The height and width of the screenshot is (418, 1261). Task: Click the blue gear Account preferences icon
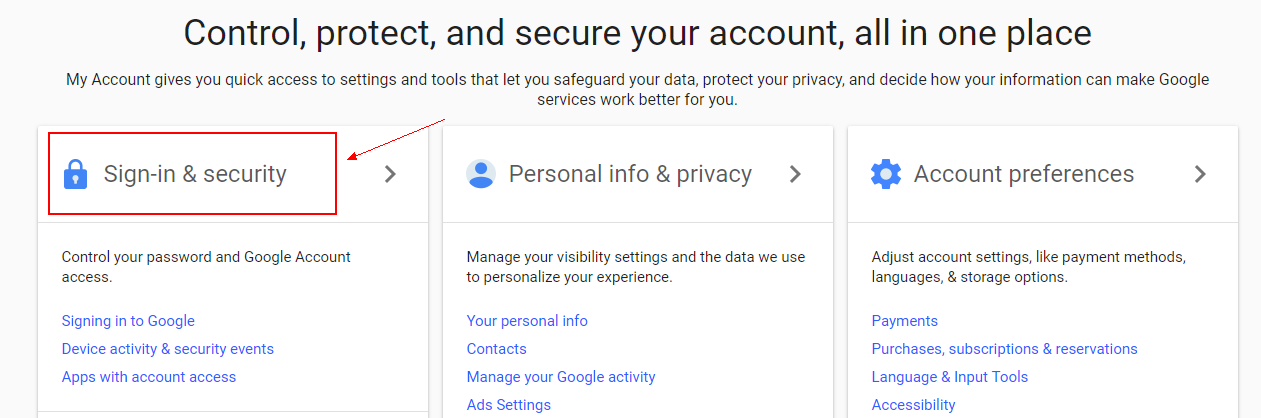pyautogui.click(x=886, y=174)
